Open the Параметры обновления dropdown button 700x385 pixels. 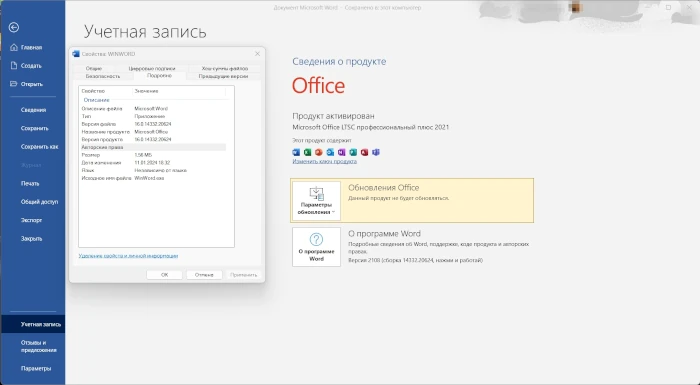[316, 201]
